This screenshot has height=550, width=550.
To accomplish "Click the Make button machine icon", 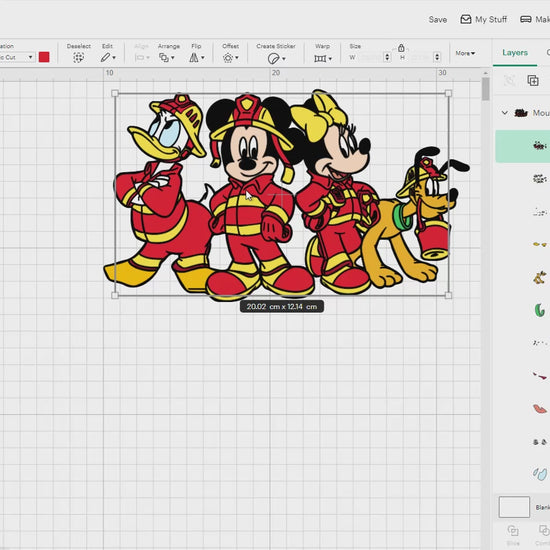I will click(x=525, y=19).
